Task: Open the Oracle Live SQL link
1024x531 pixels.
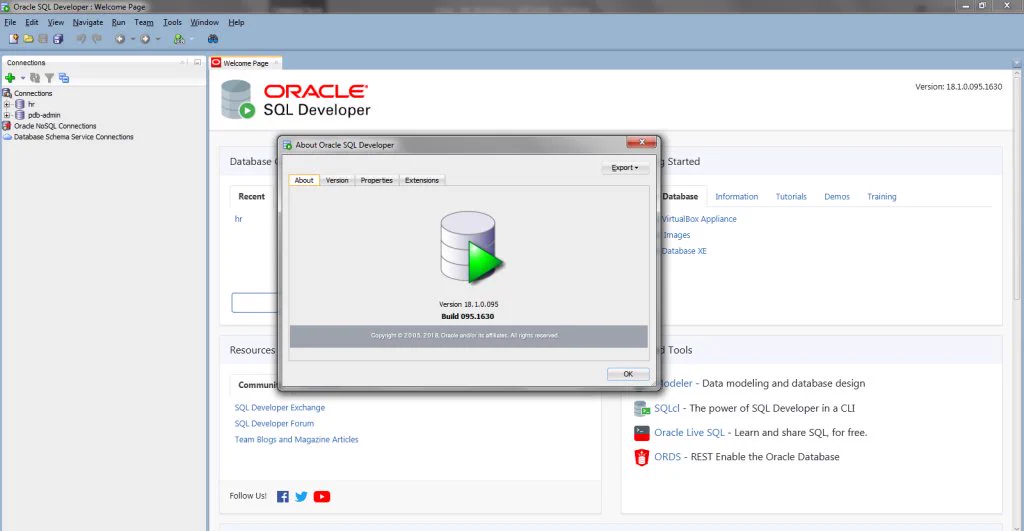Action: (690, 432)
